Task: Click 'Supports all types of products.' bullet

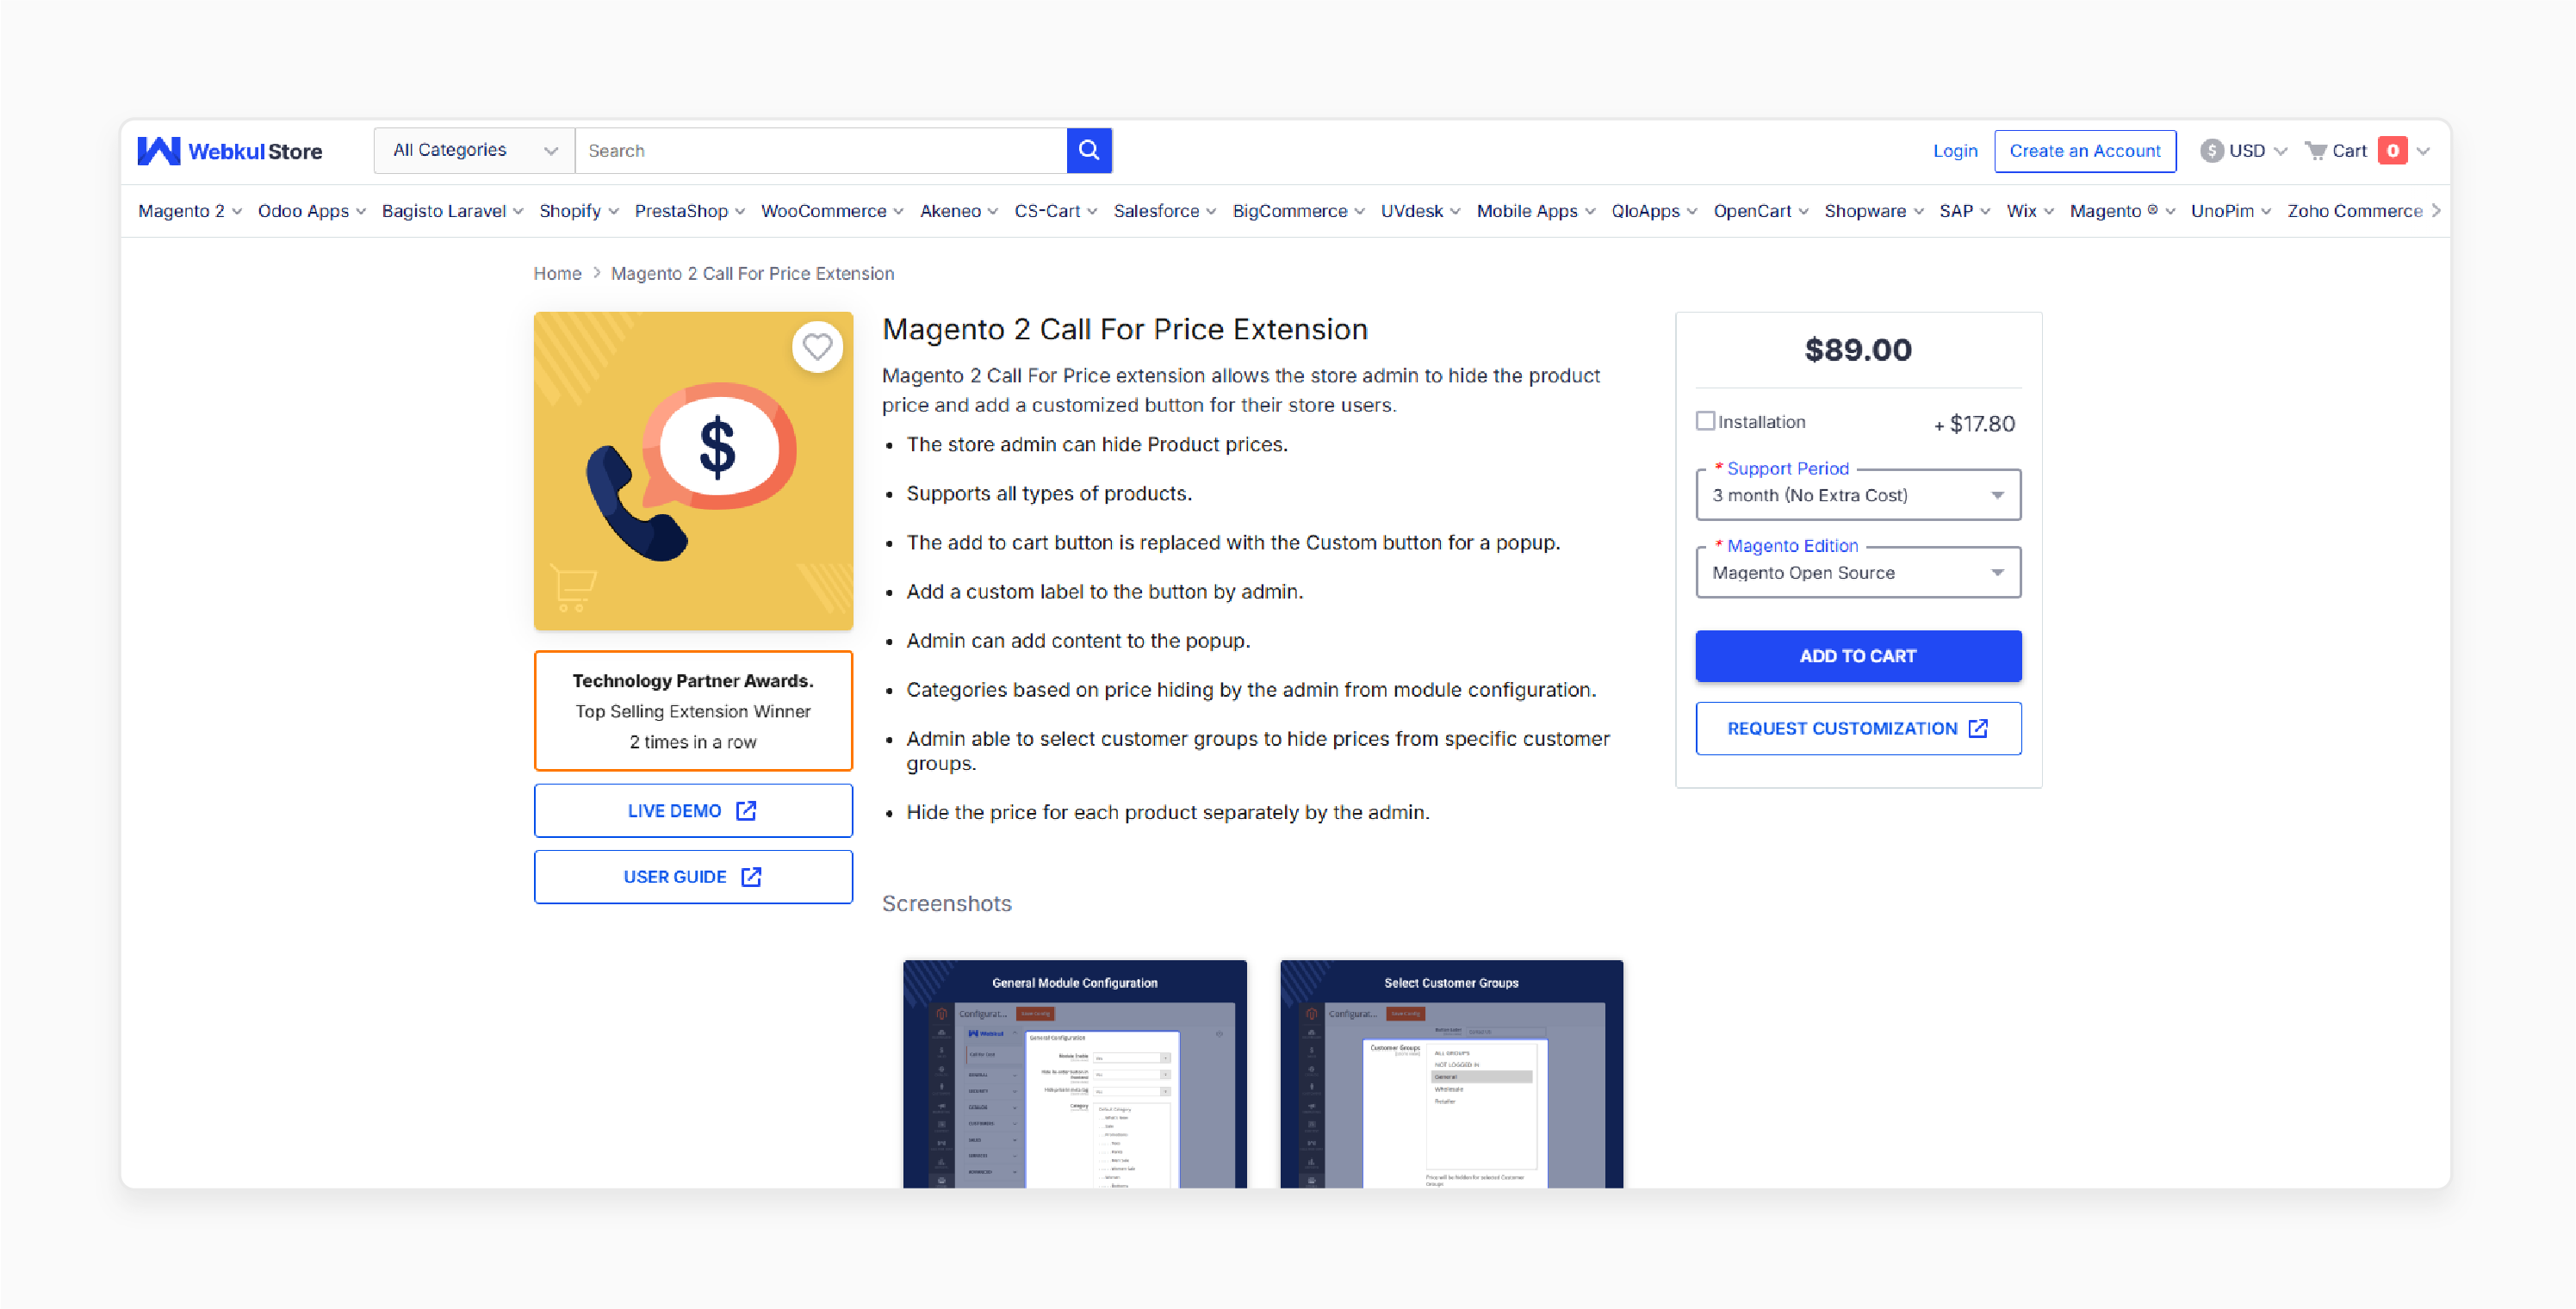Action: (x=1048, y=493)
